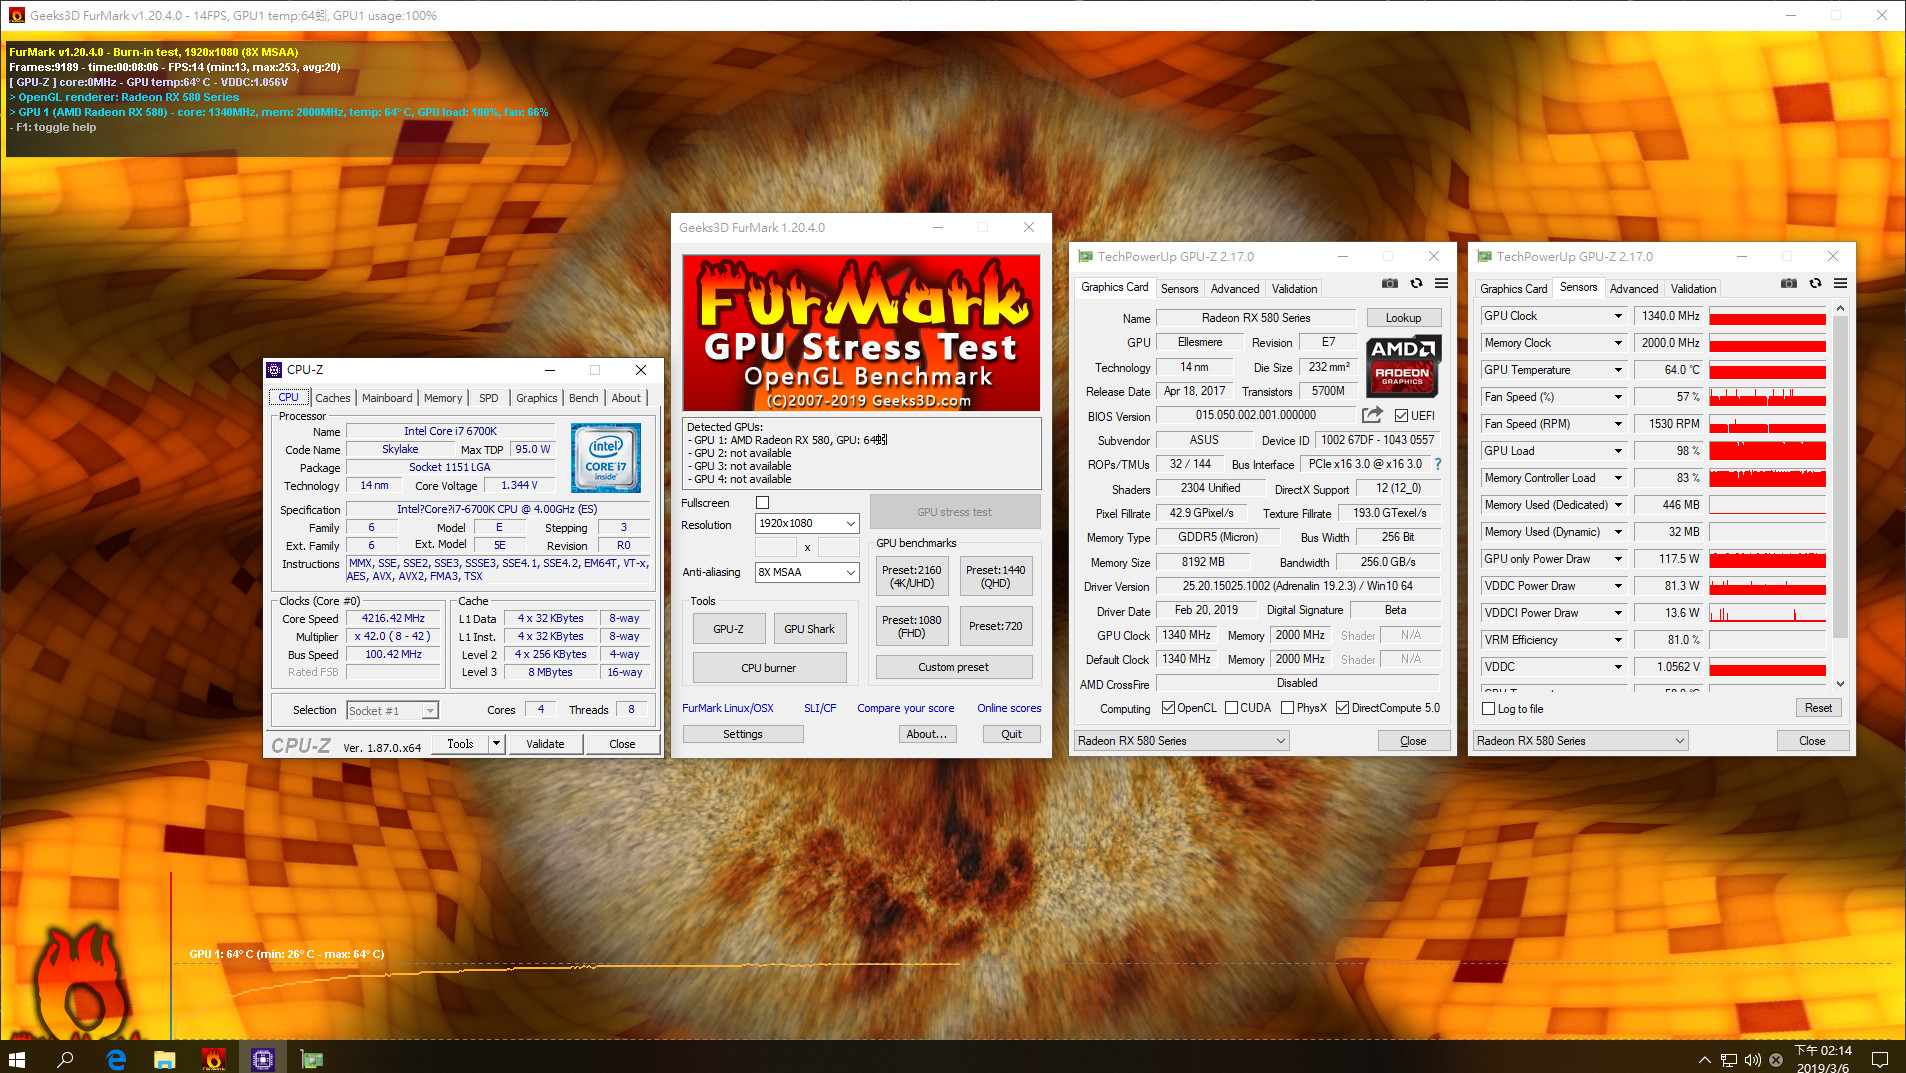Viewport: 1906px width, 1073px height.
Task: Open Resolution dropdown in FurMark
Action: click(807, 523)
